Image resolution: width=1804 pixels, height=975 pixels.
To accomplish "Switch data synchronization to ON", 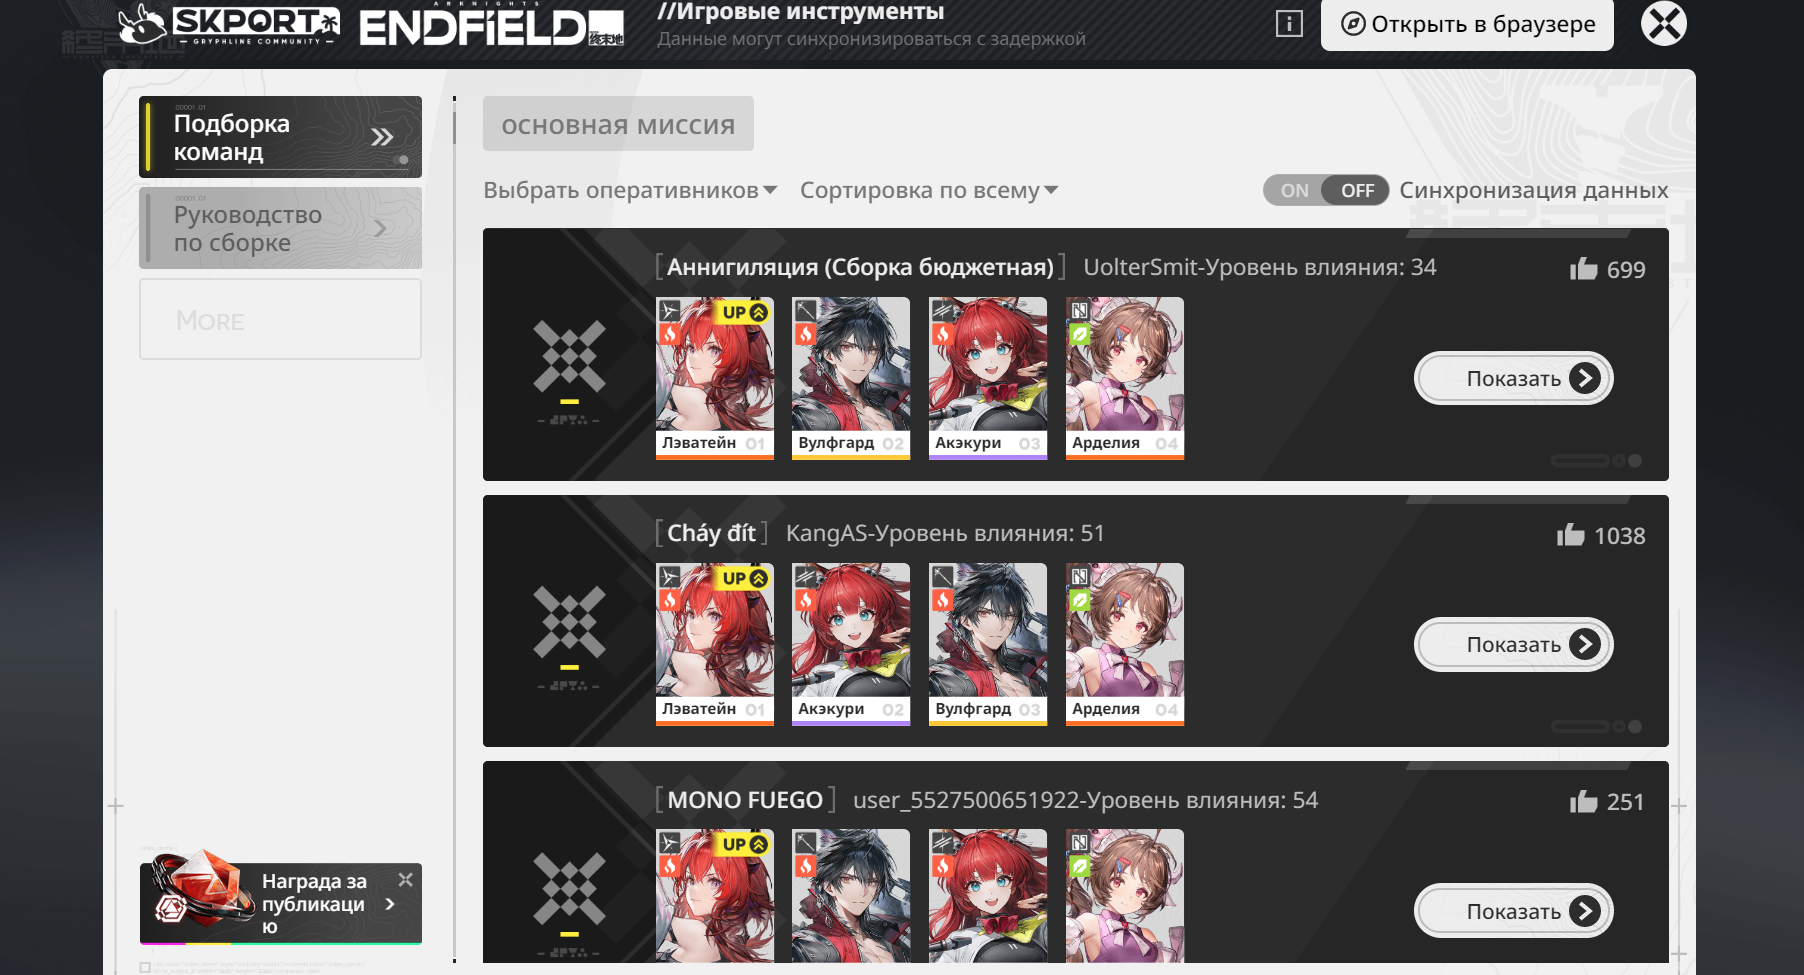I will (1294, 190).
